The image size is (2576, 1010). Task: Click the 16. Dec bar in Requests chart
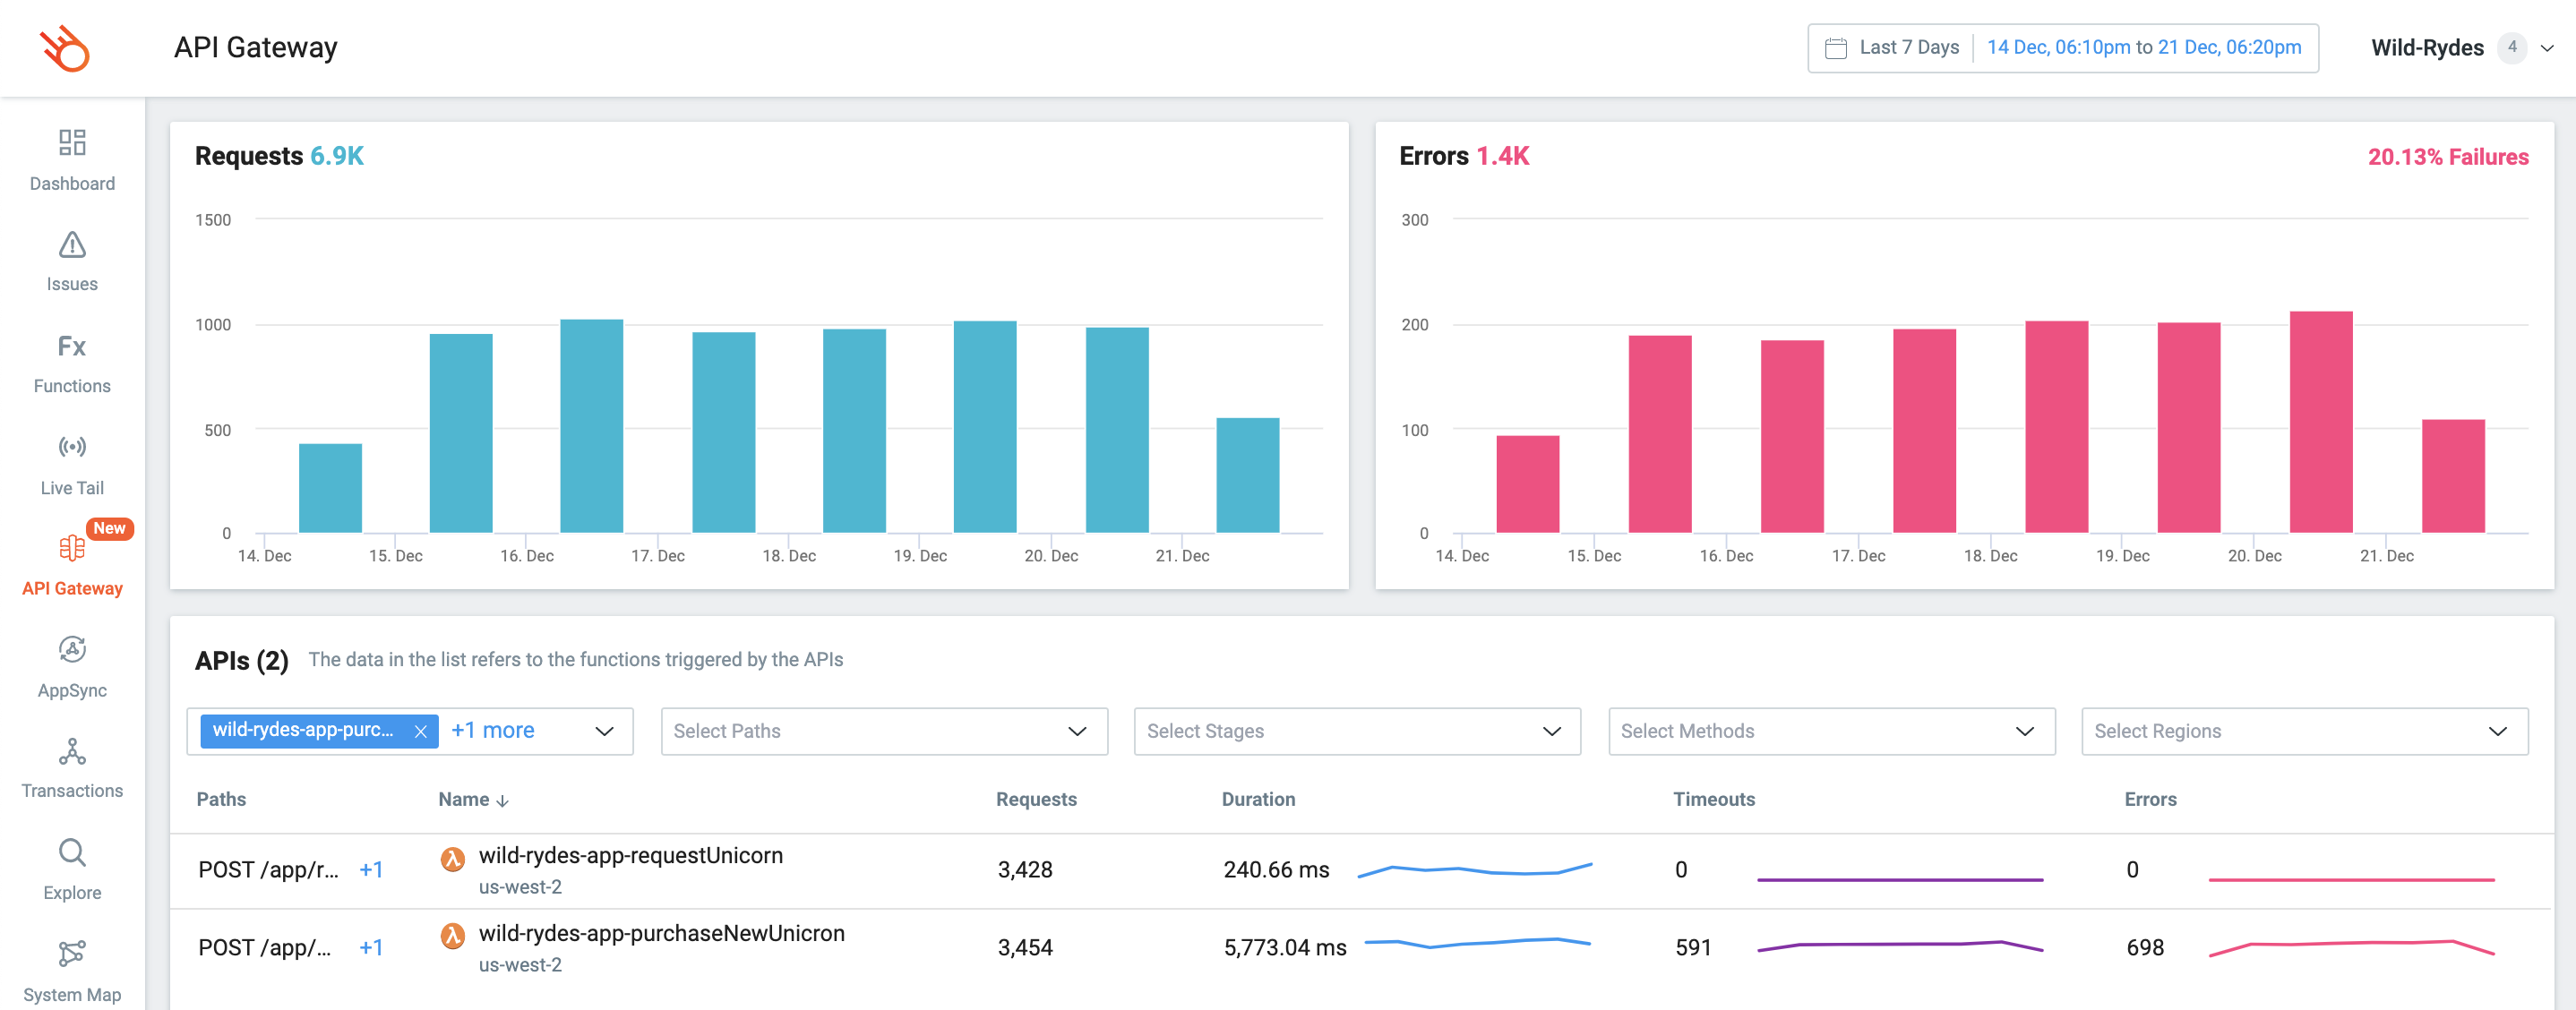[x=591, y=426]
